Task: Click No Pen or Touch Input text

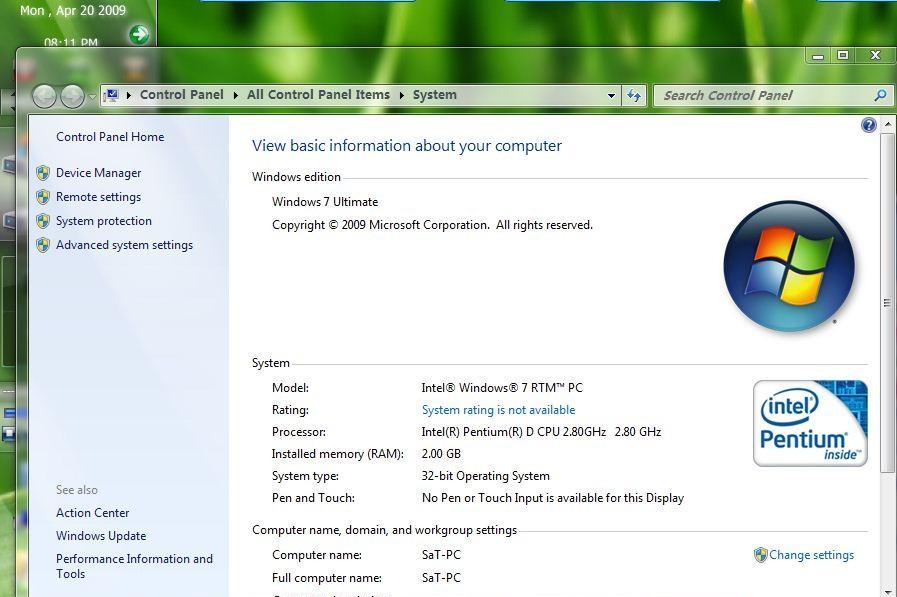Action: pyautogui.click(x=553, y=498)
